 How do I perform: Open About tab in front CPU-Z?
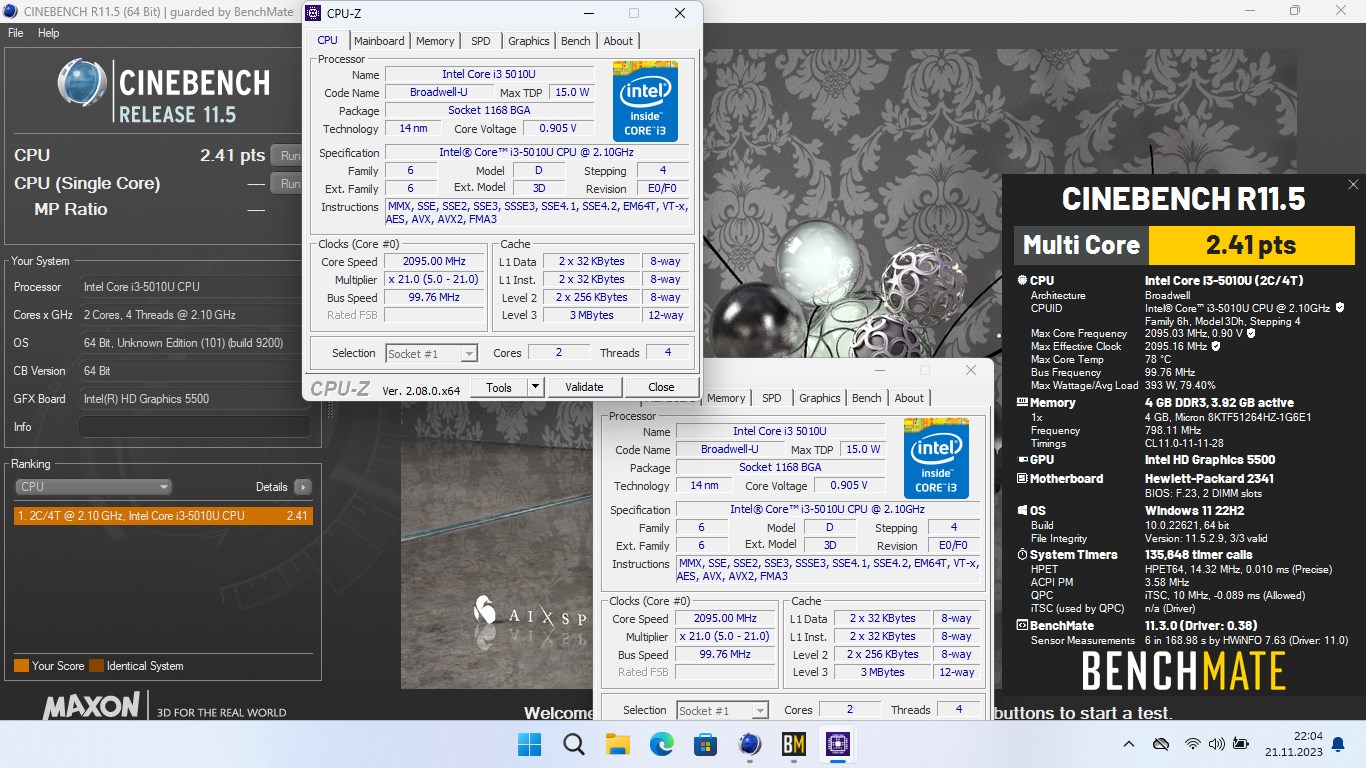coord(618,41)
